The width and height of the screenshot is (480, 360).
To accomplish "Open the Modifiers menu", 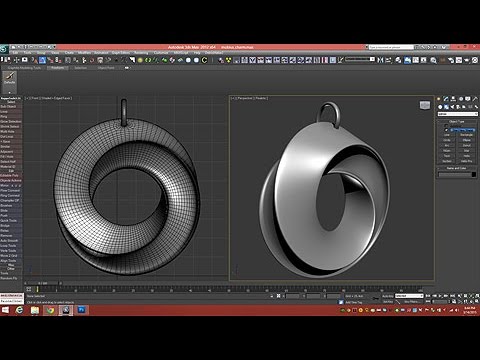I will [x=84, y=53].
